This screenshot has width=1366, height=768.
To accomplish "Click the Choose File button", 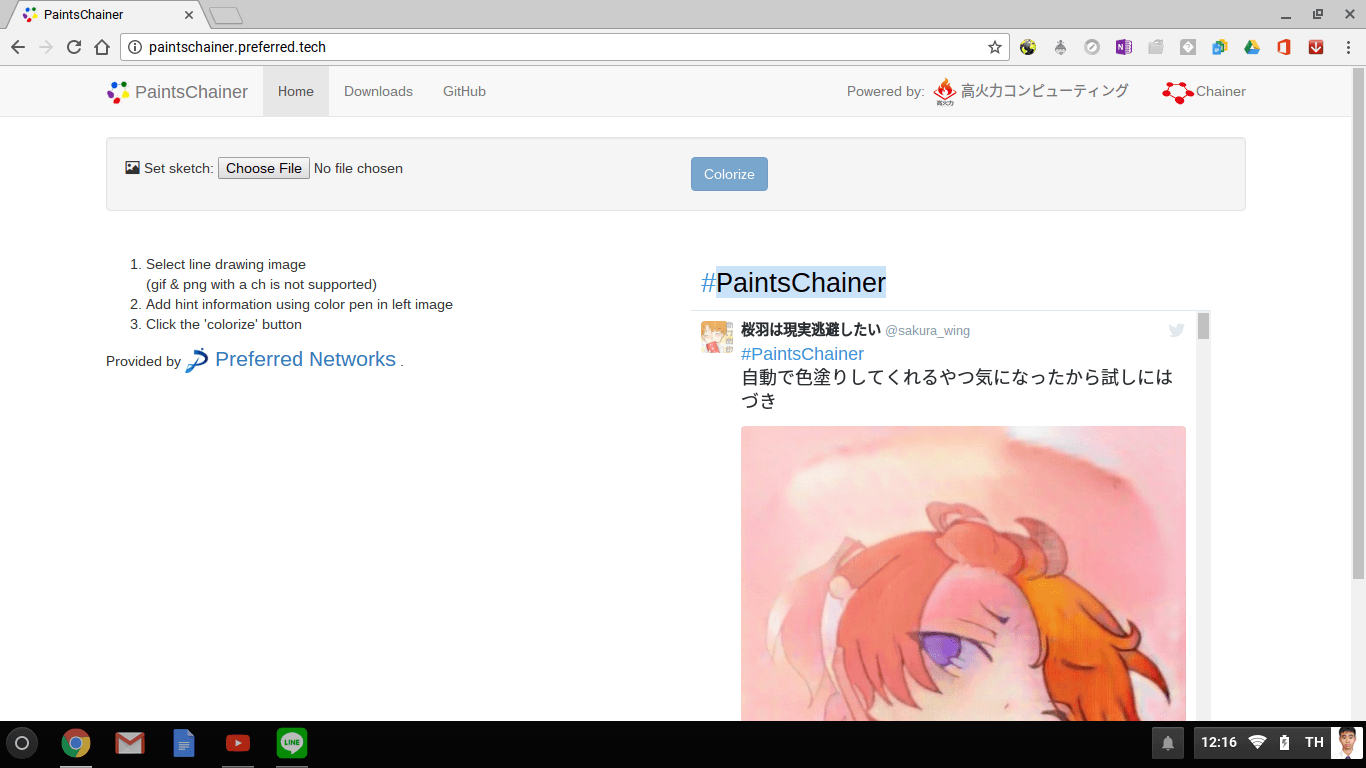I will [264, 168].
